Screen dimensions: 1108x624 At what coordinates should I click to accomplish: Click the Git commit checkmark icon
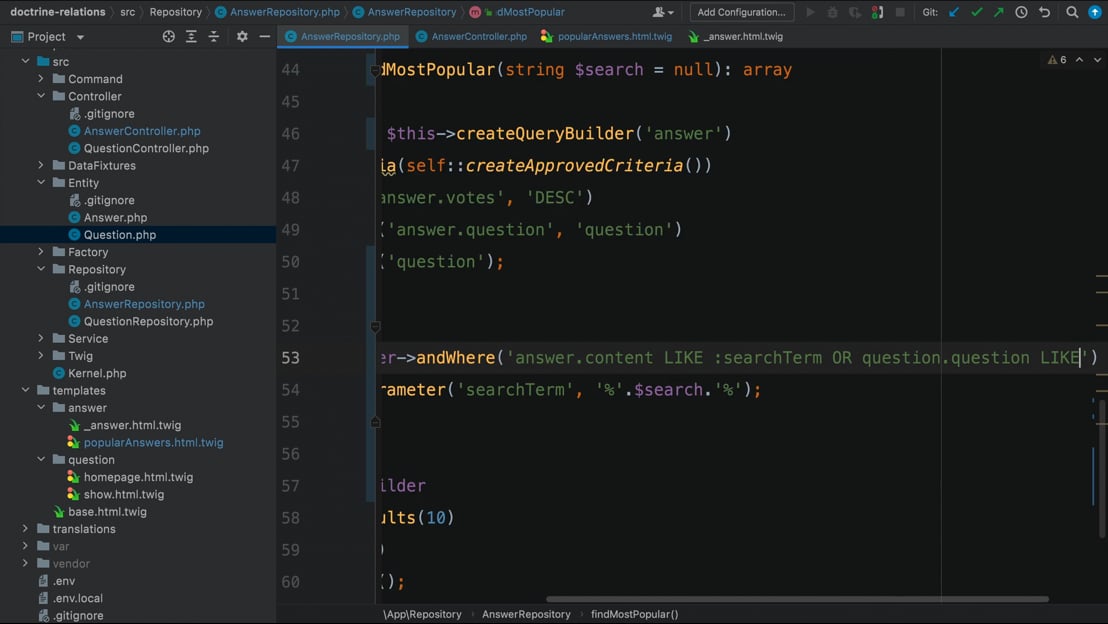(x=976, y=12)
